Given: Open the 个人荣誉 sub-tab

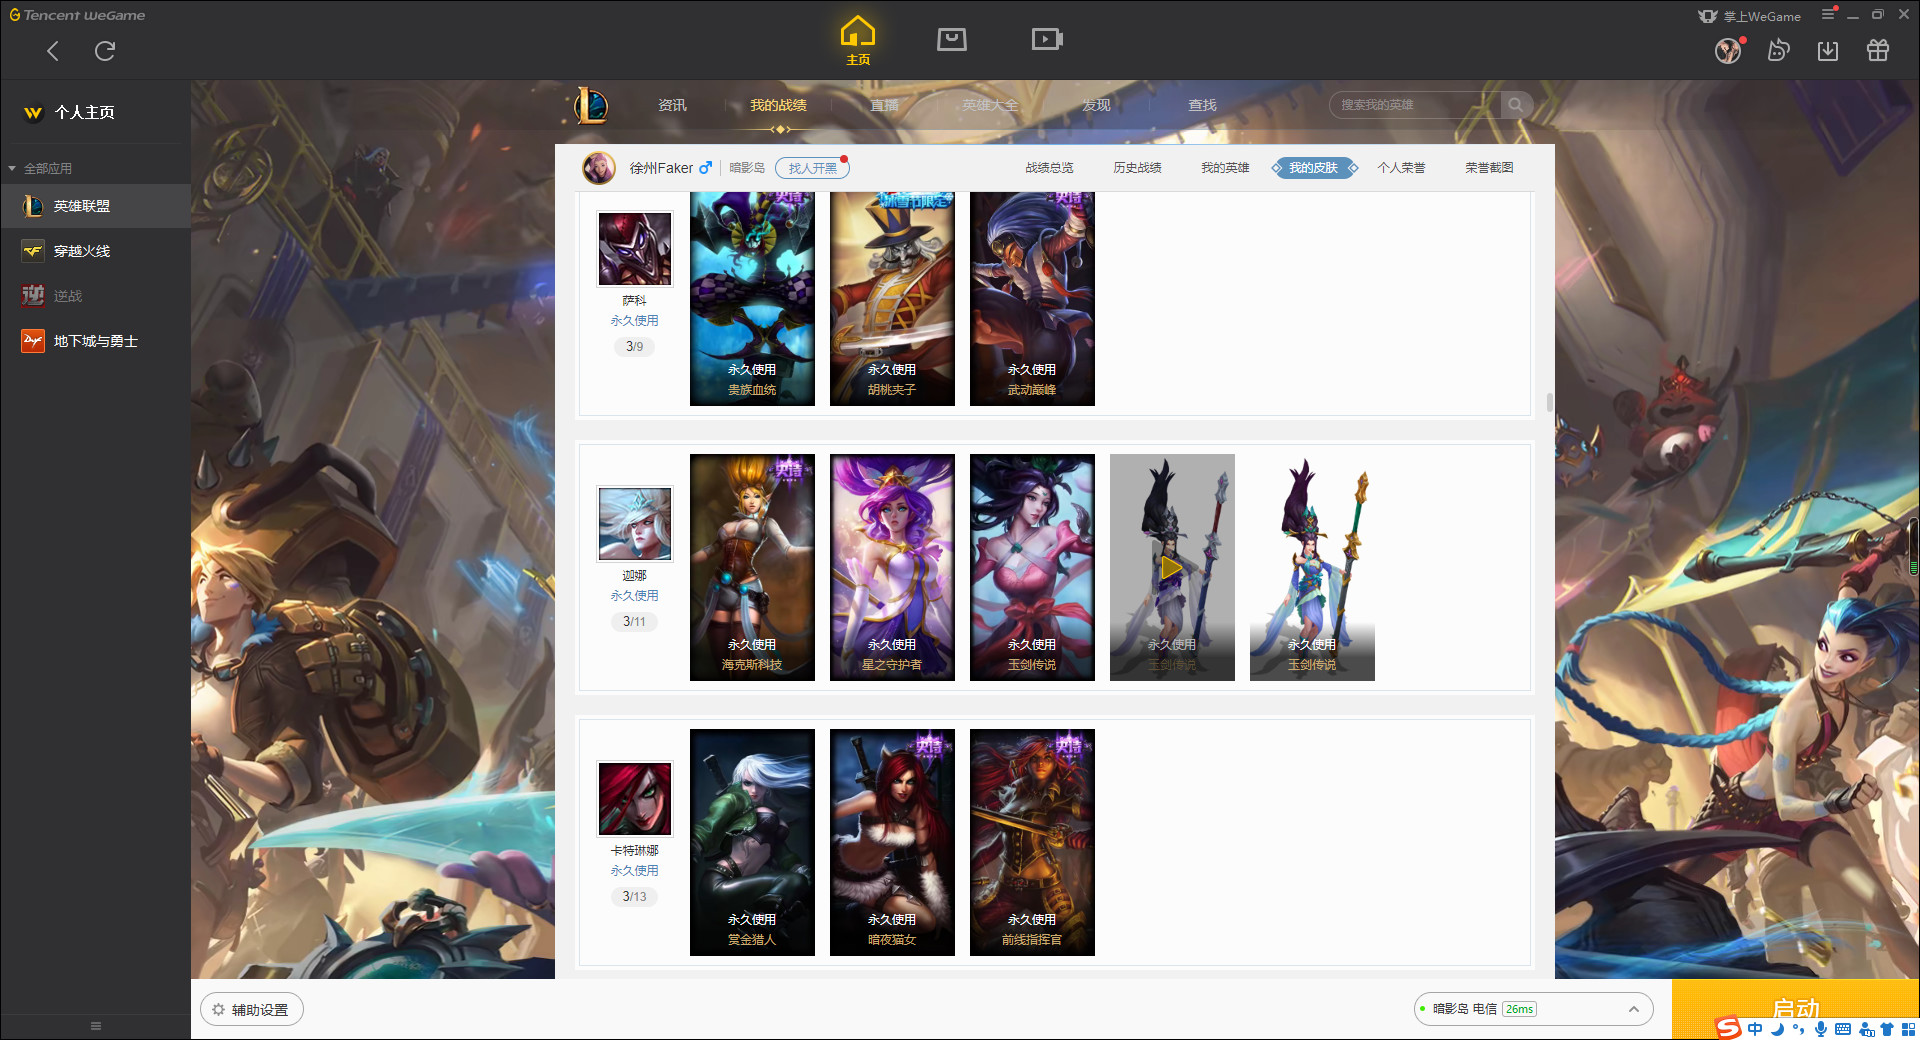Looking at the screenshot, I should (x=1401, y=168).
